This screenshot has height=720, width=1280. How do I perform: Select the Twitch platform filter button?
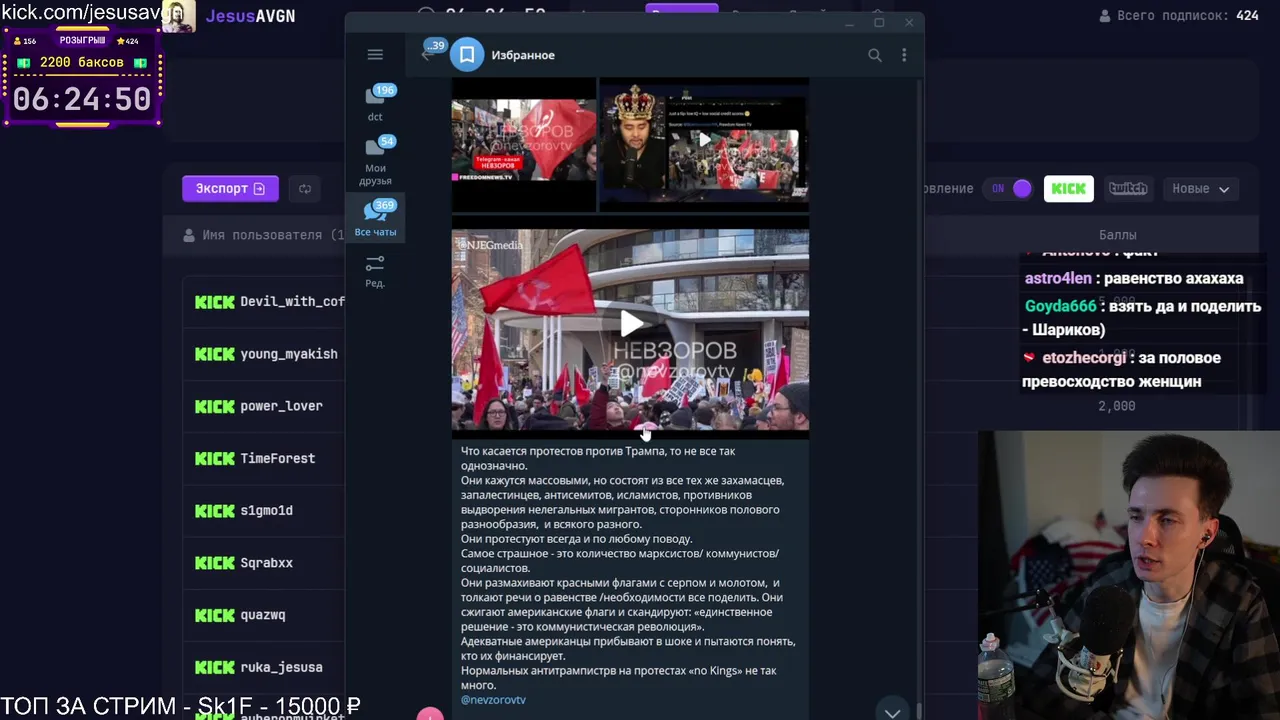[x=1127, y=188]
